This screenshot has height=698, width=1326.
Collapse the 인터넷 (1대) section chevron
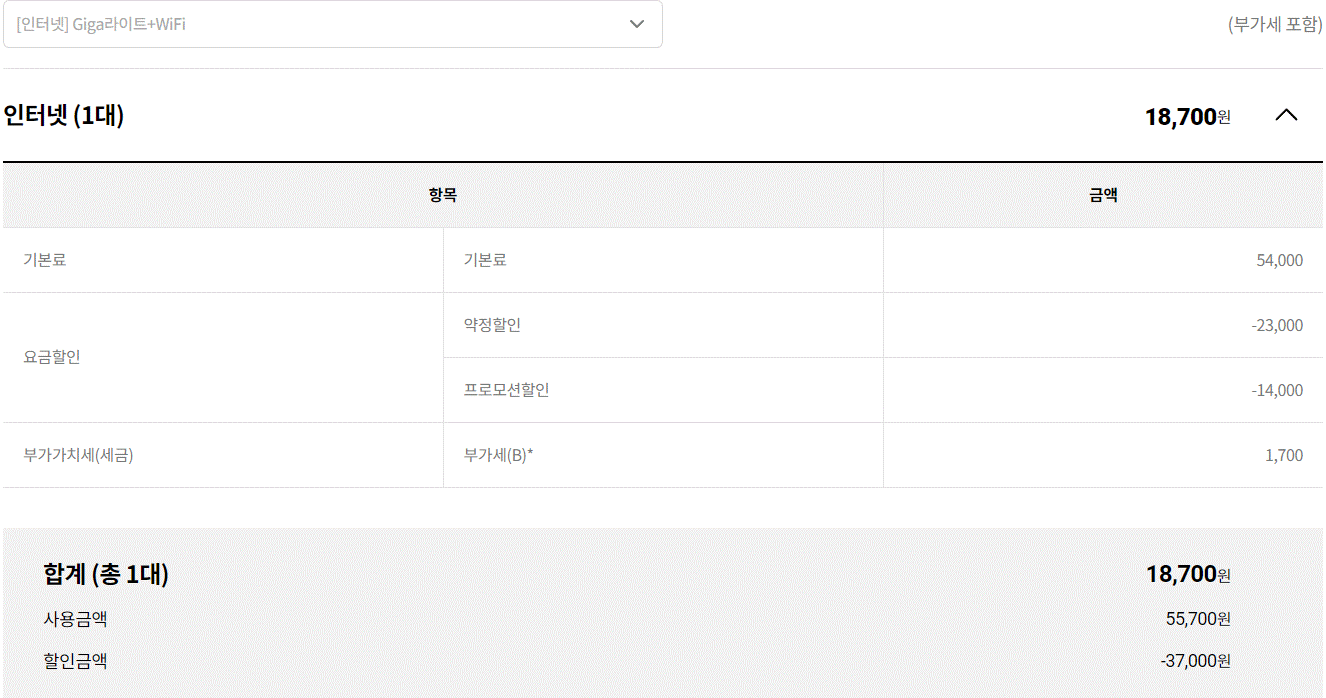pos(1286,115)
